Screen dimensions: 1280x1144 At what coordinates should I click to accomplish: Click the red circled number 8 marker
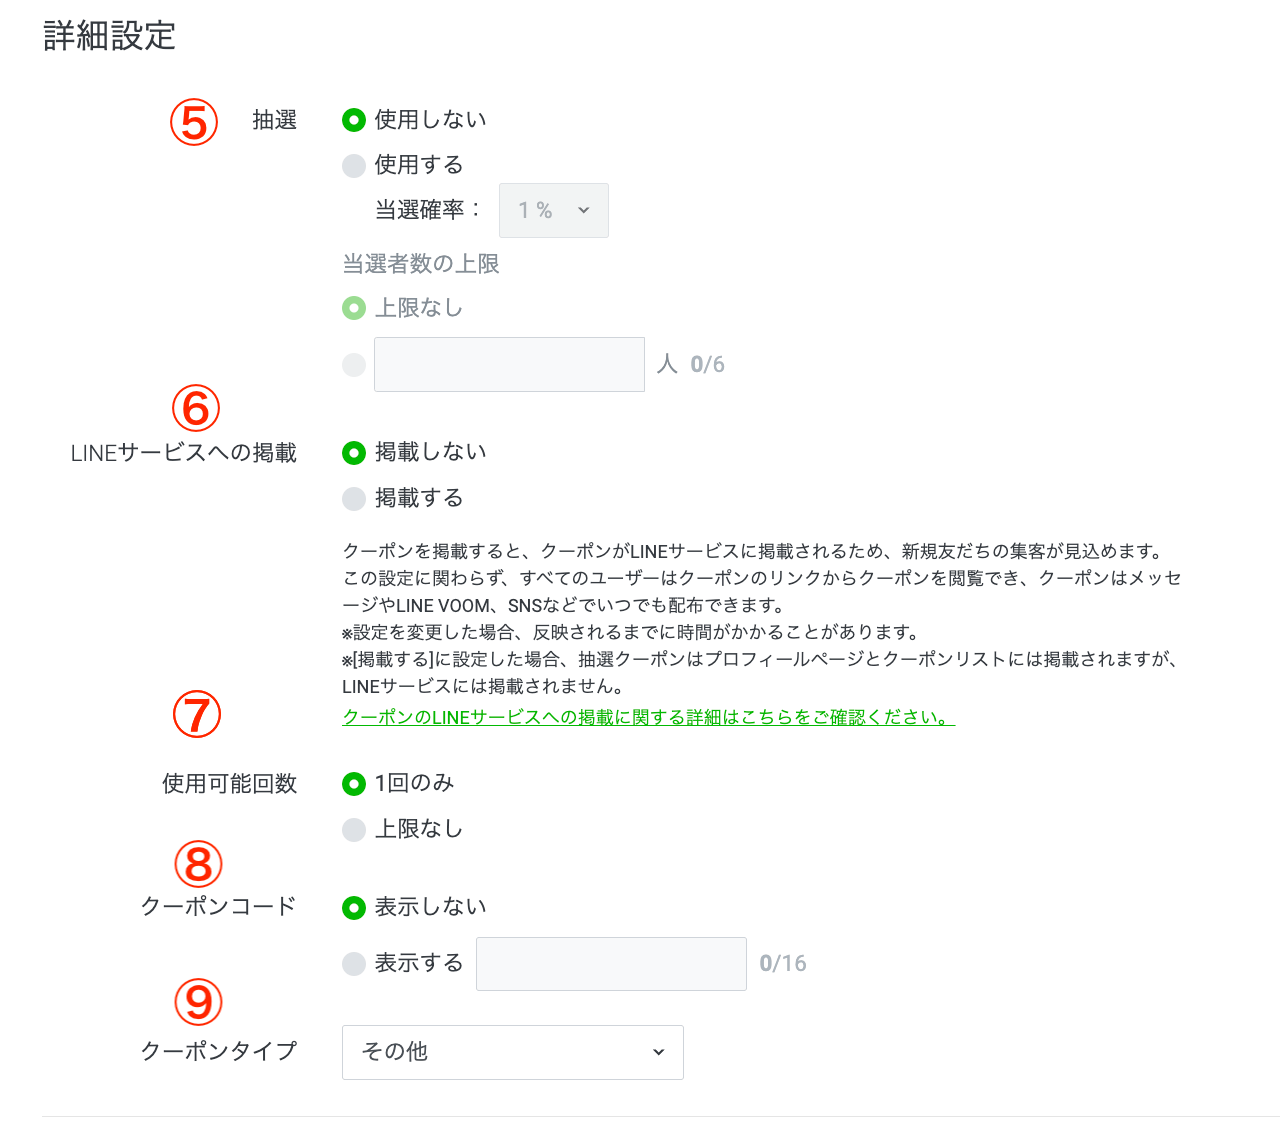coord(198,864)
